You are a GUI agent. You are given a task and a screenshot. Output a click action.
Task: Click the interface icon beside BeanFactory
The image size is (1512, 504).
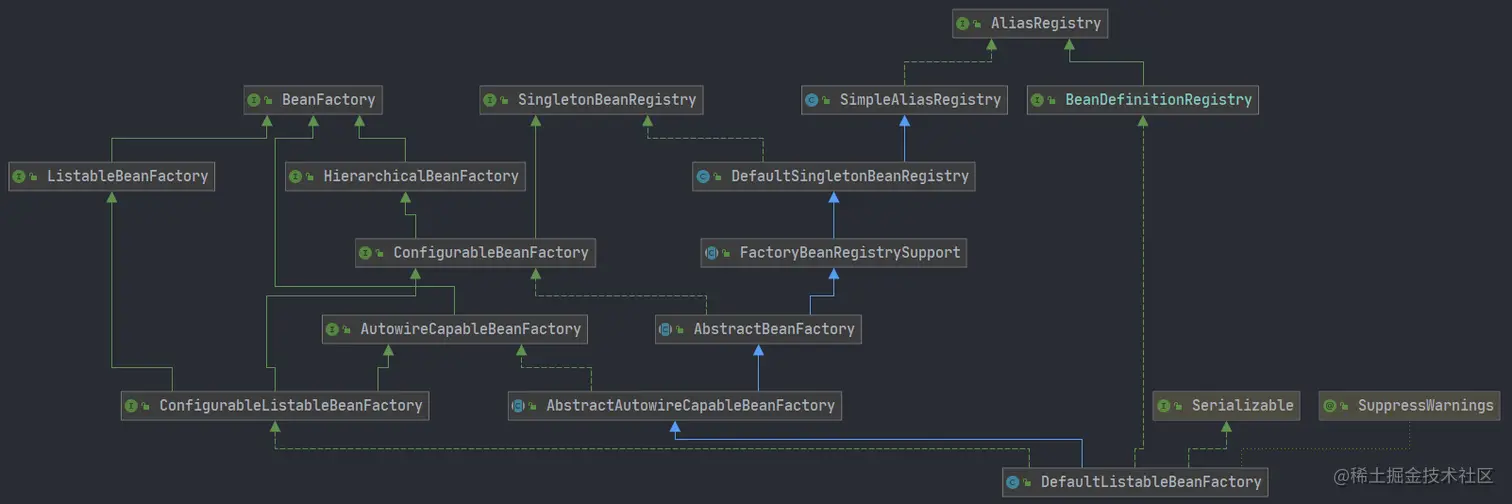point(254,100)
